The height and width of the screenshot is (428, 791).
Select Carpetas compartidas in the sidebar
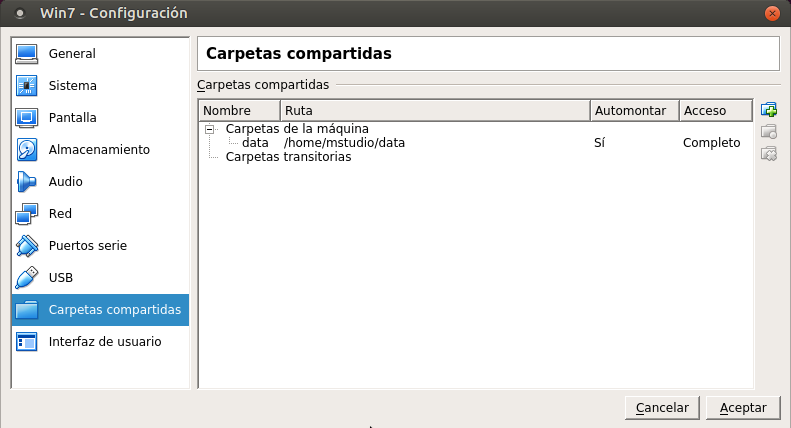100,310
